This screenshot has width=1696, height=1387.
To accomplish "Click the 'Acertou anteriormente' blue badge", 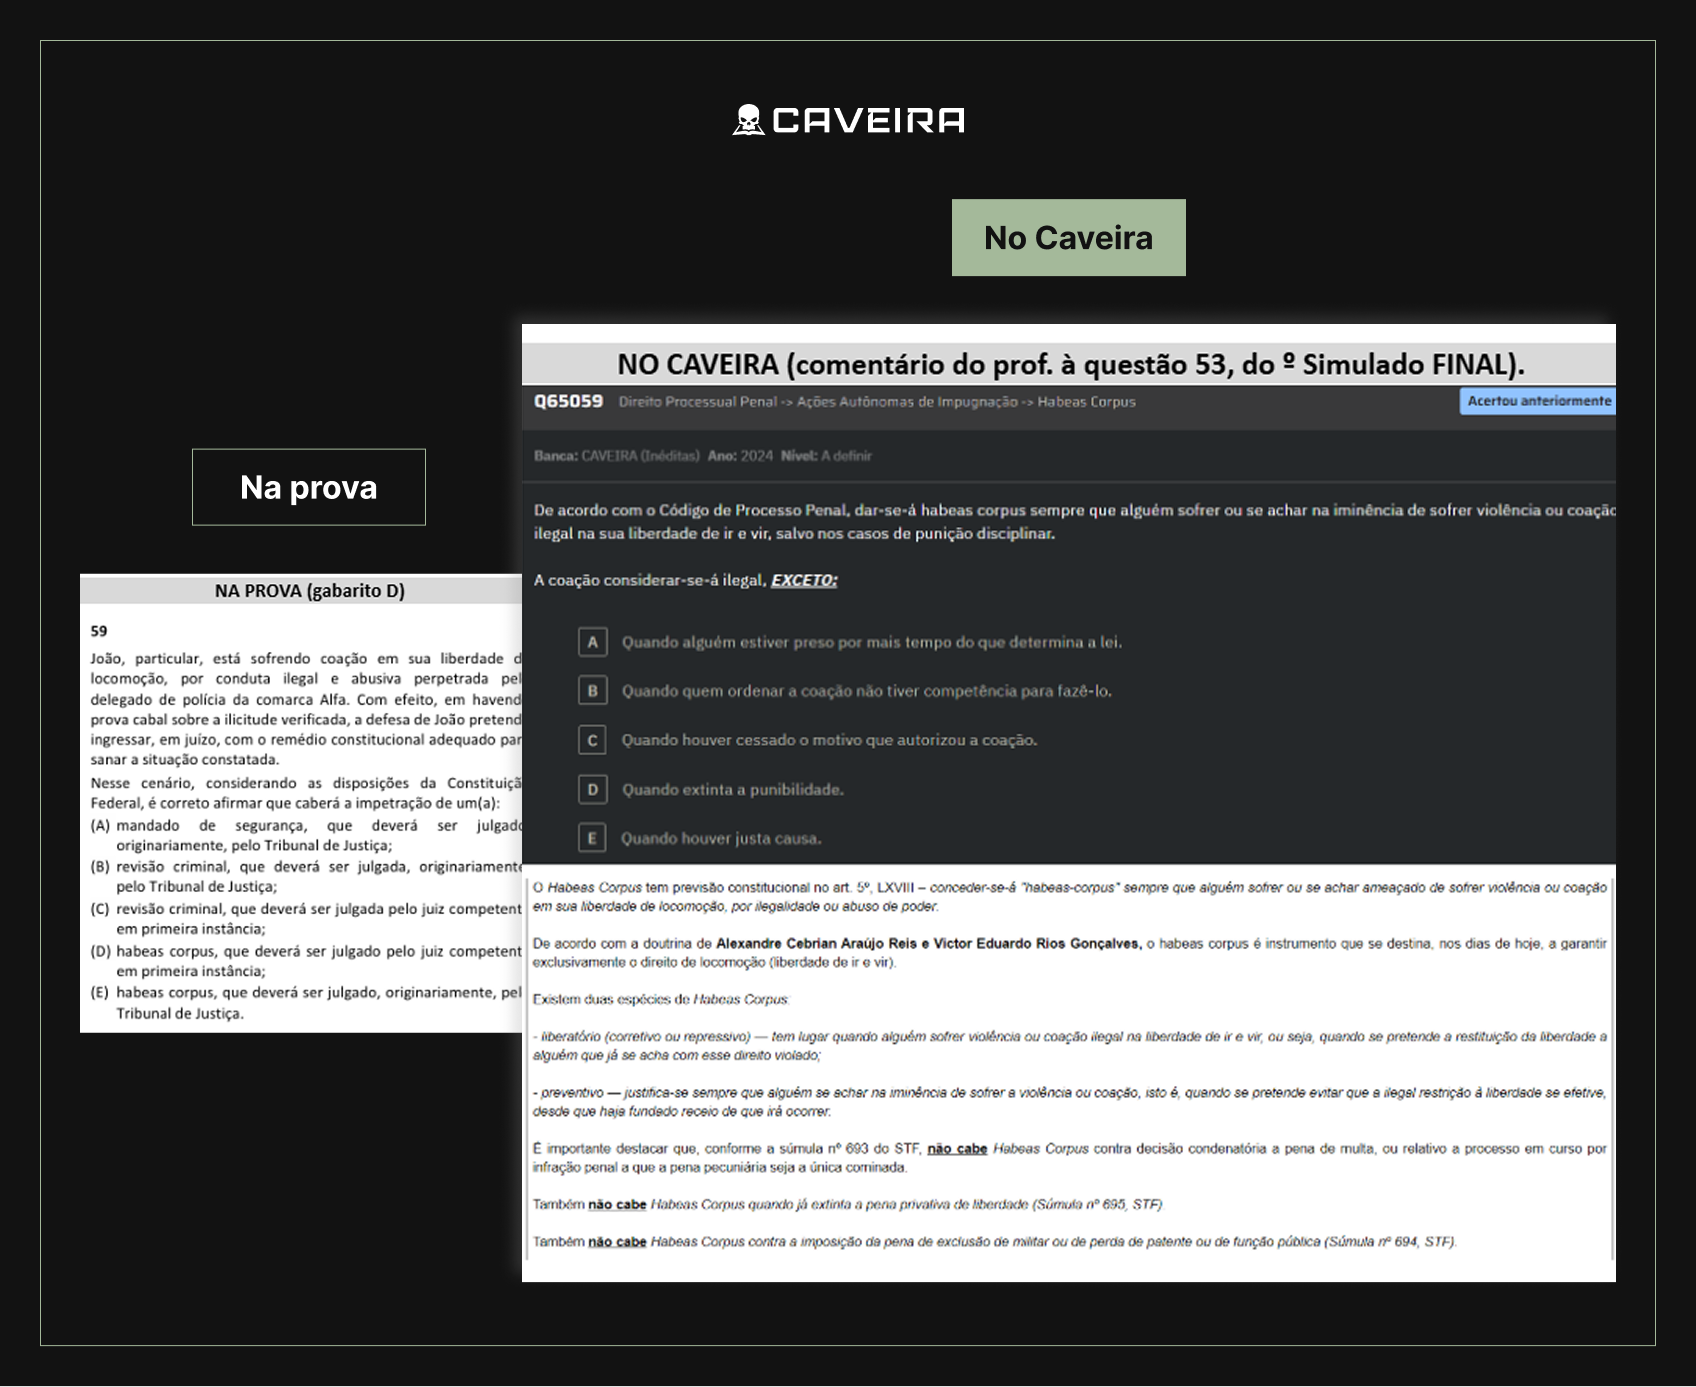I will click(x=1537, y=401).
